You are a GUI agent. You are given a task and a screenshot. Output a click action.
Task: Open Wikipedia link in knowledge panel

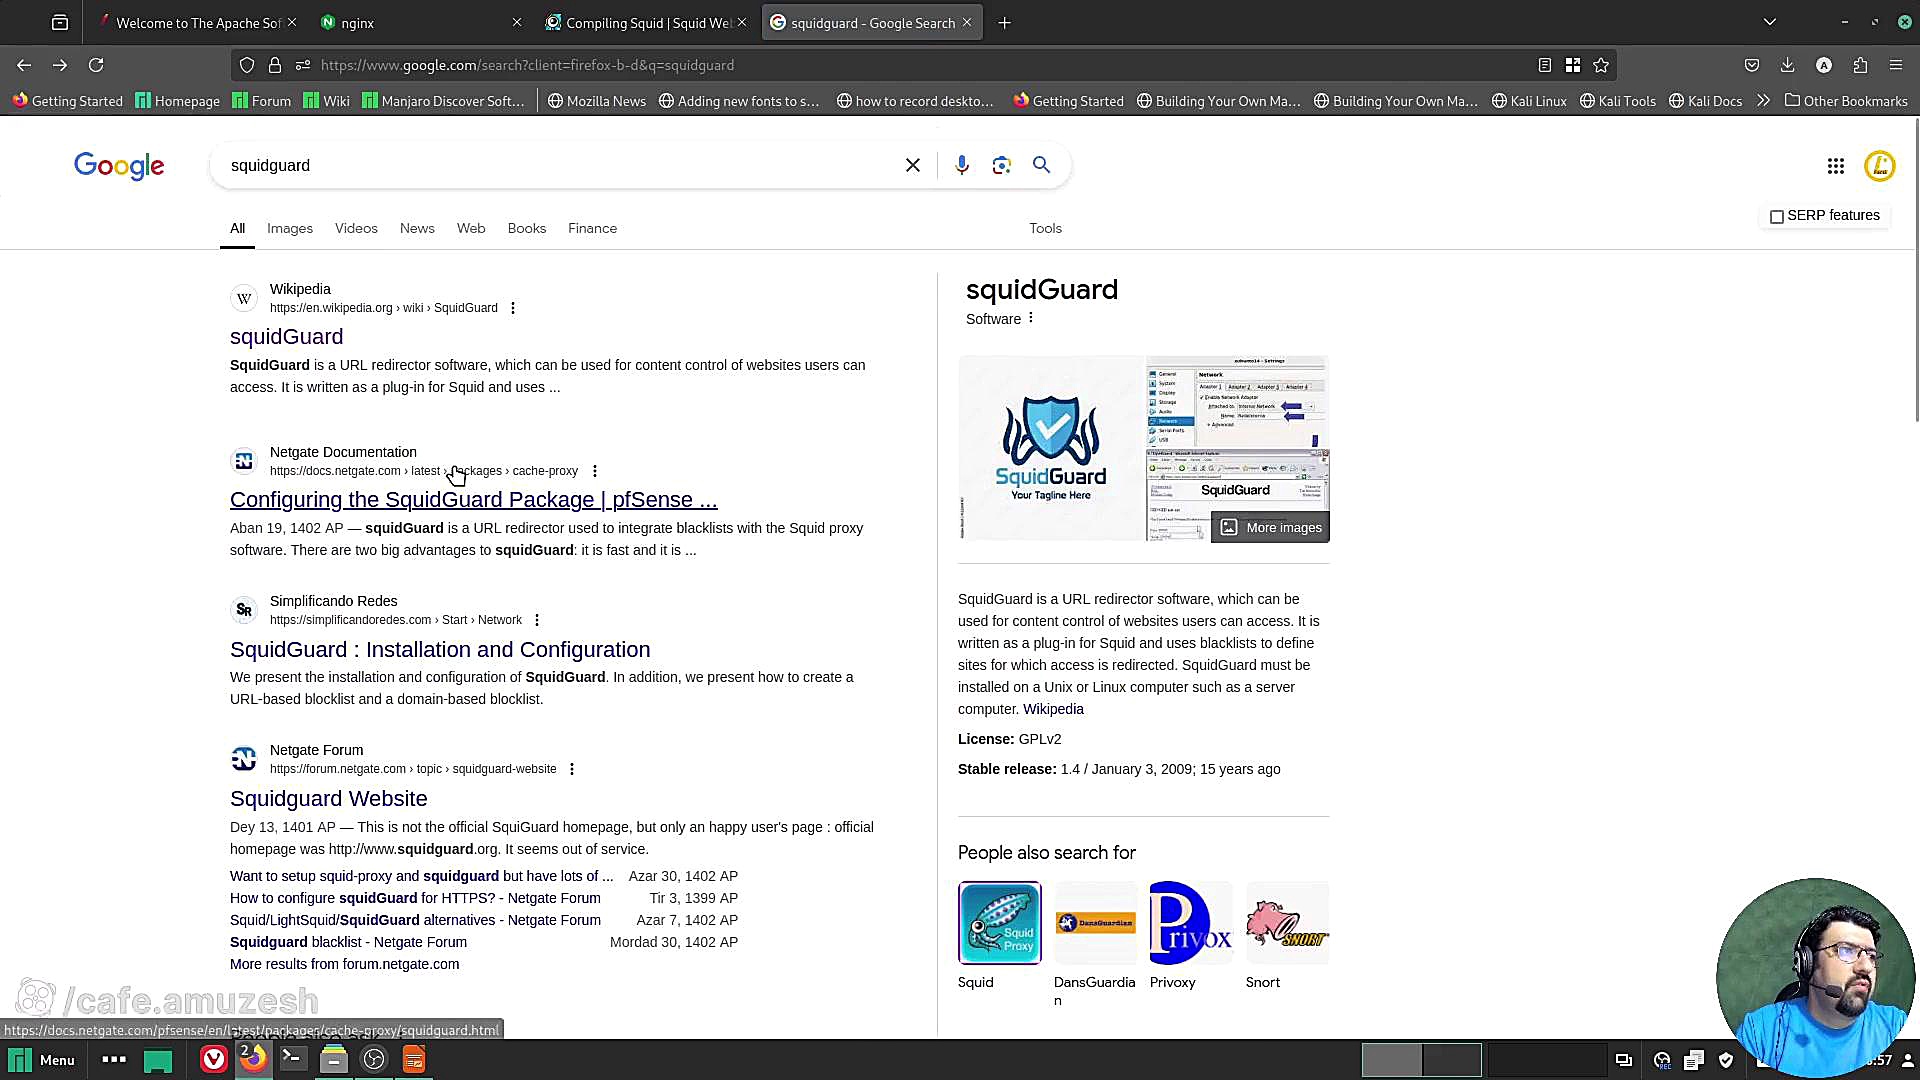tap(1053, 709)
